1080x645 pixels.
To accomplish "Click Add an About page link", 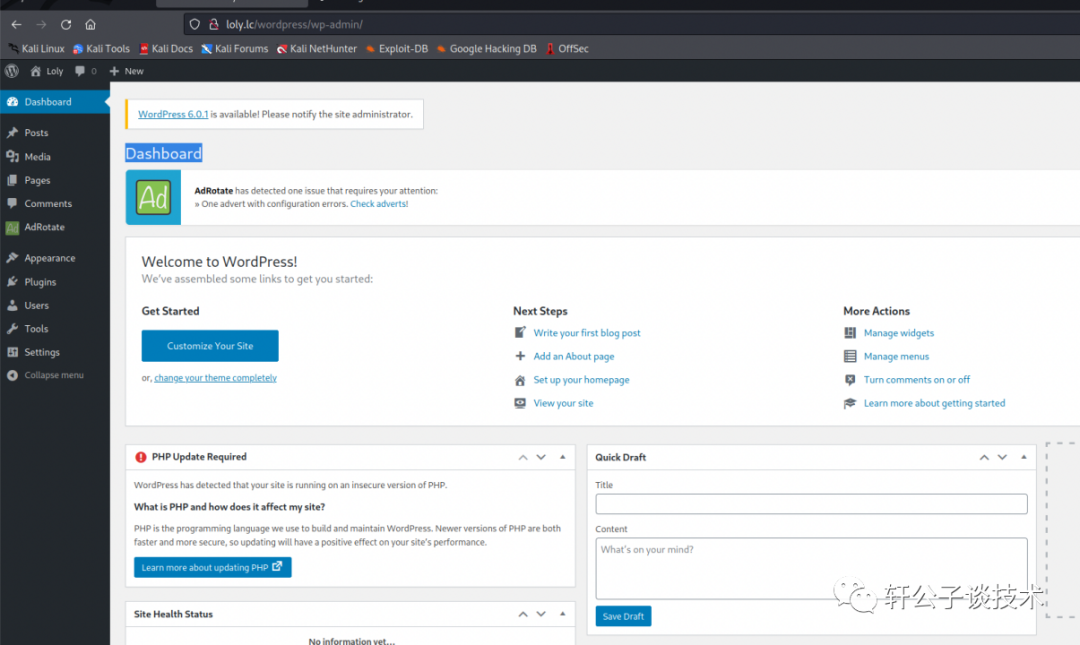I will coord(574,356).
